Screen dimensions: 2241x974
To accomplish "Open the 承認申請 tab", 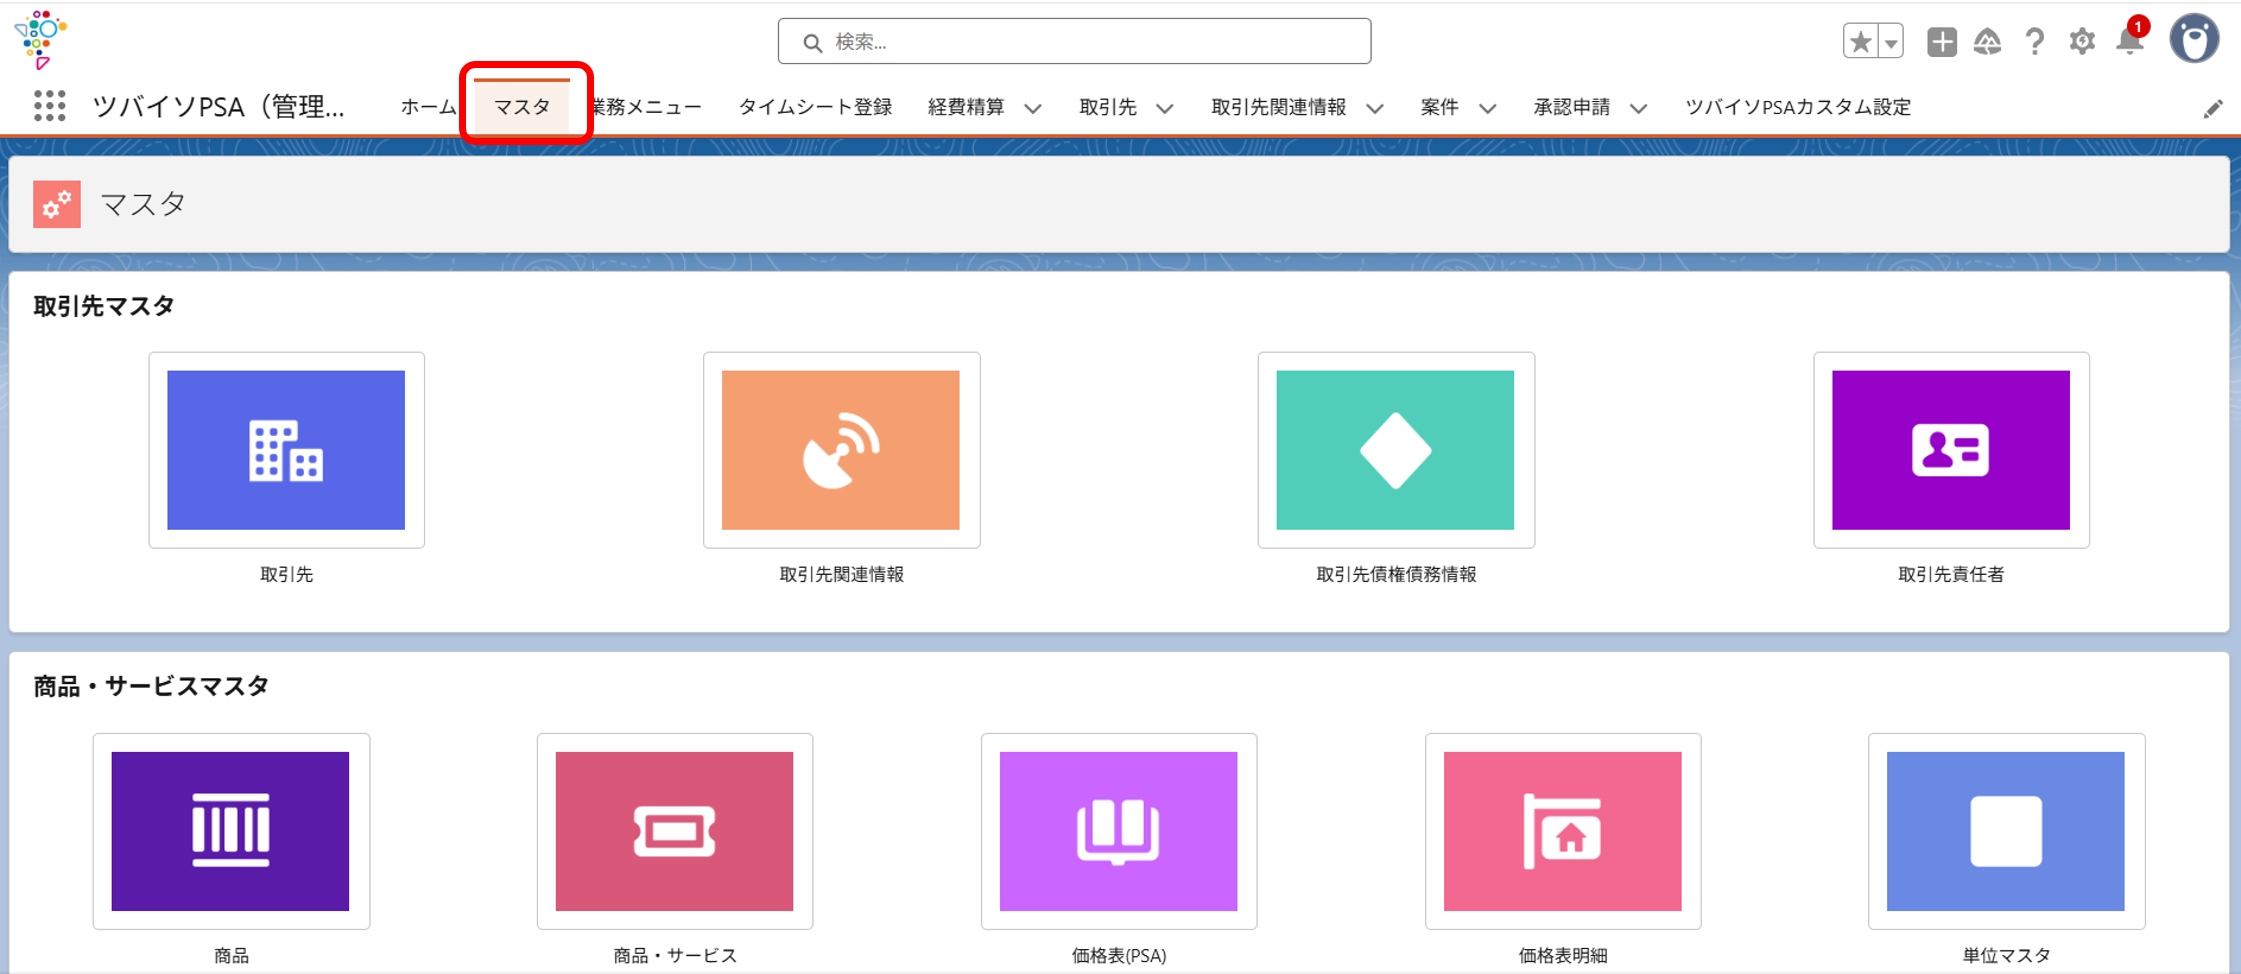I will pyautogui.click(x=1572, y=106).
